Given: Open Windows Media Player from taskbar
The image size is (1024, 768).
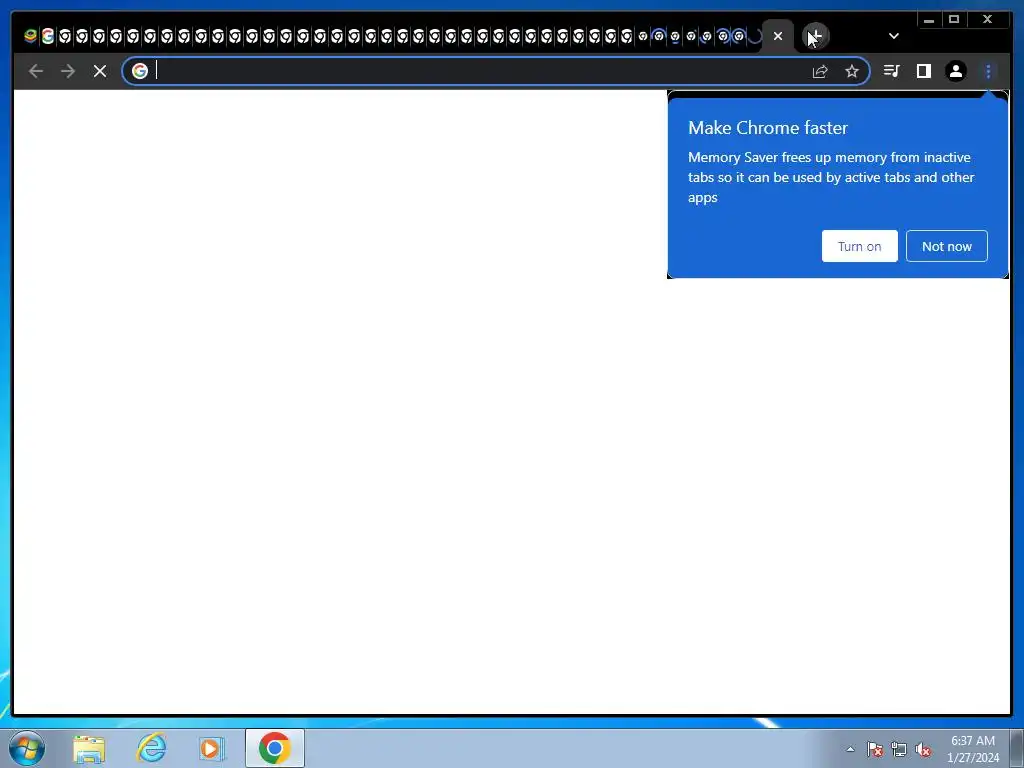Looking at the screenshot, I should click(x=212, y=749).
